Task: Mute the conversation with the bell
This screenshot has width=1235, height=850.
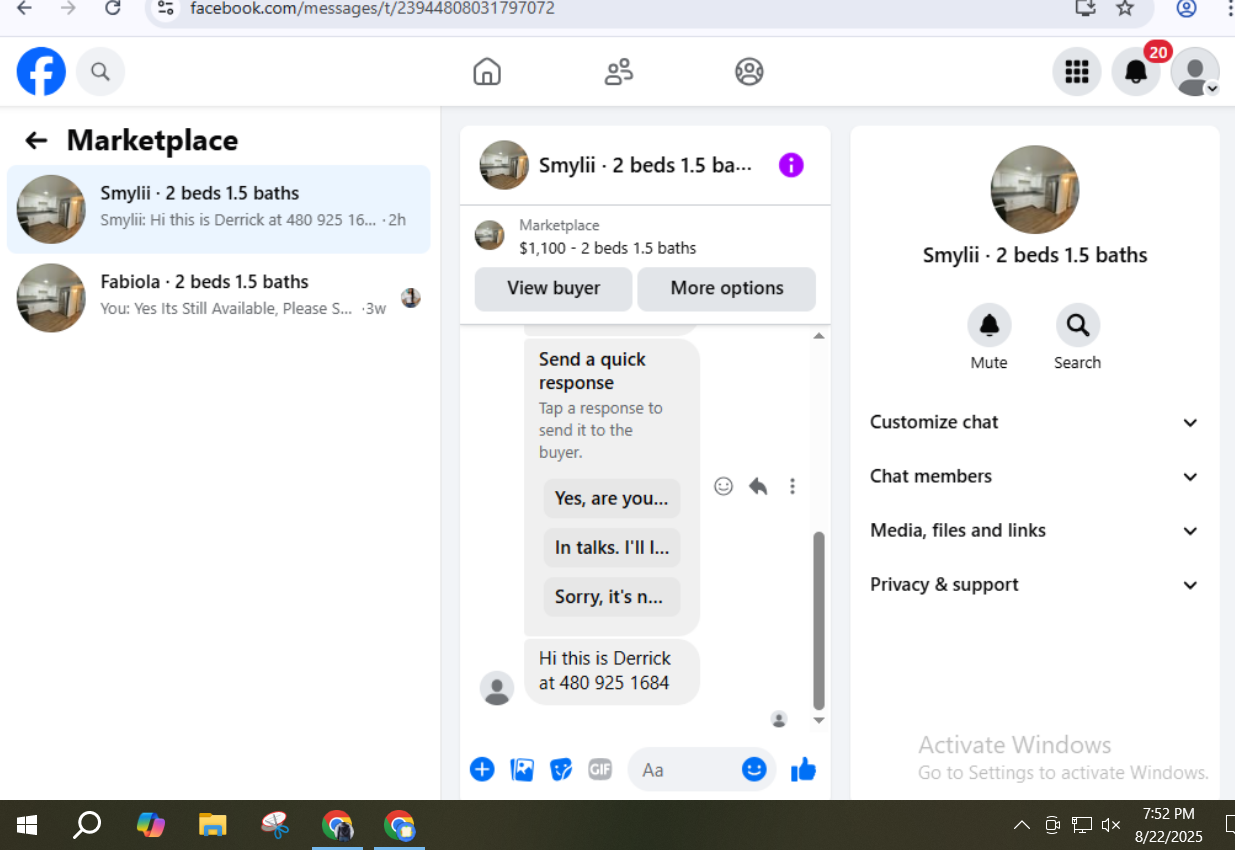Action: point(989,325)
